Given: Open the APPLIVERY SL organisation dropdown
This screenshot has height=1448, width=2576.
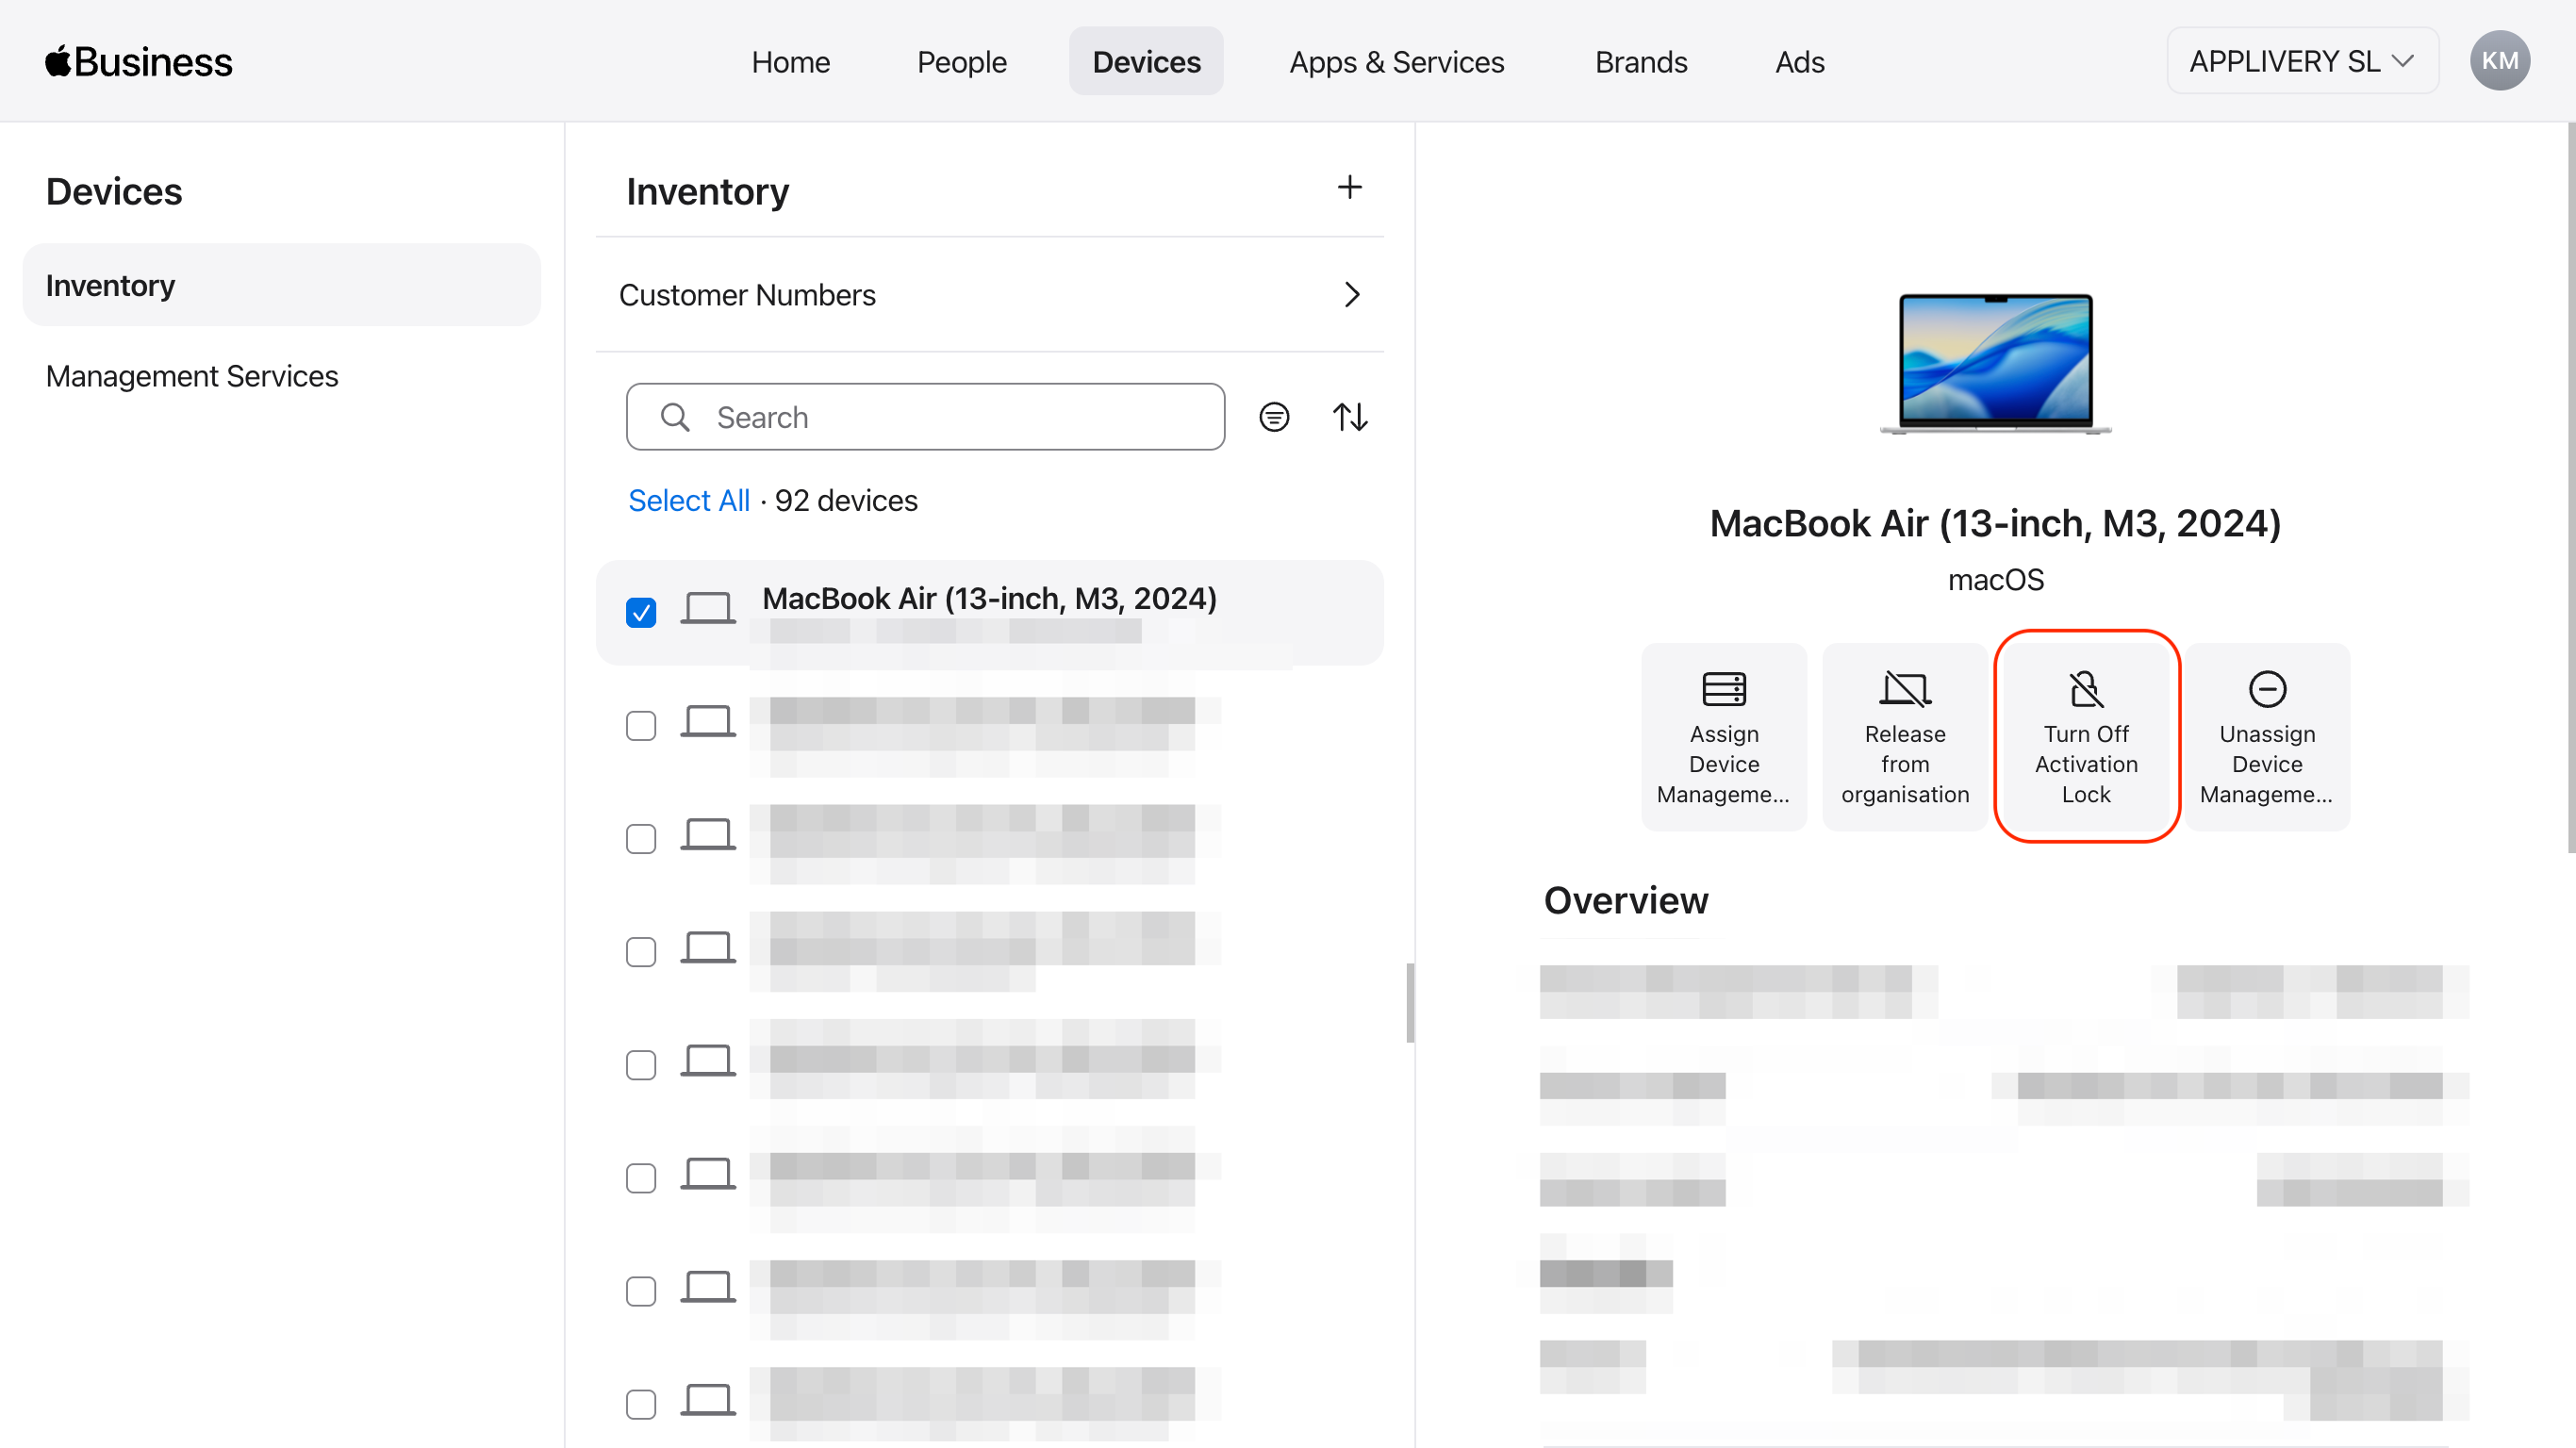Looking at the screenshot, I should (x=2302, y=61).
